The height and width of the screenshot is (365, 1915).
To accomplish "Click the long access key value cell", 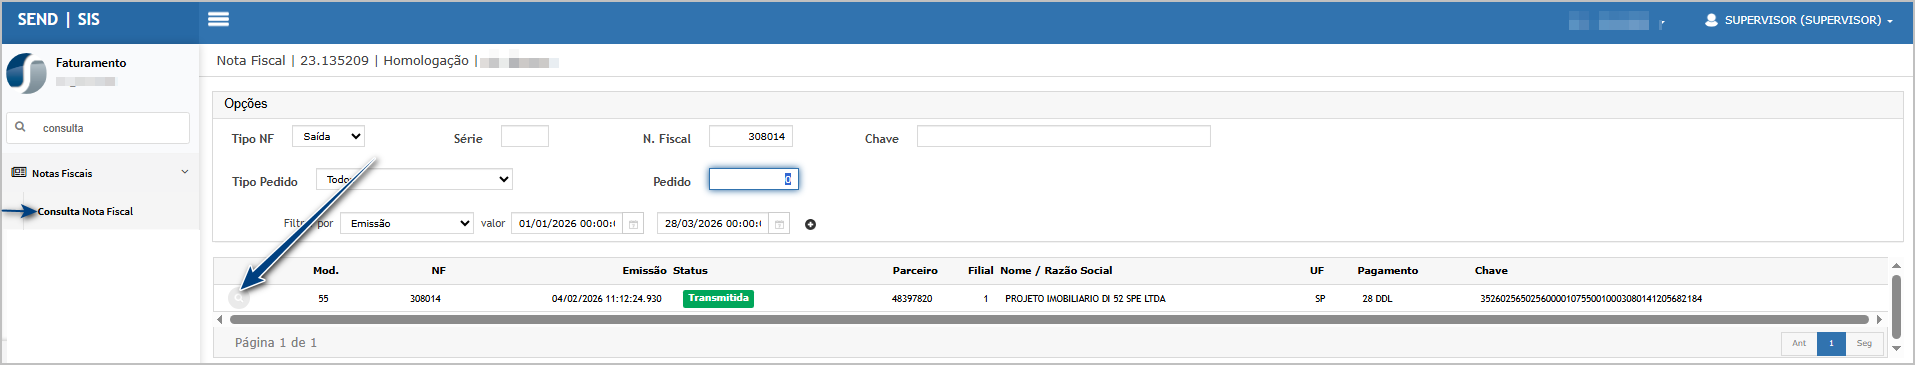I will click(1591, 298).
